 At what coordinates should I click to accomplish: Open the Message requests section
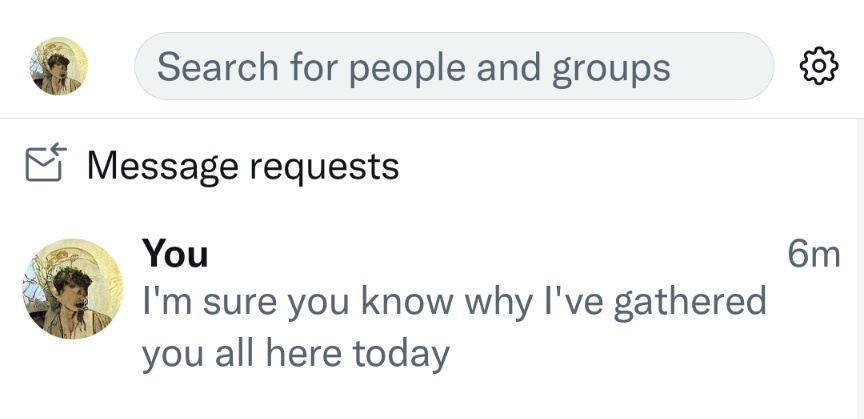click(242, 165)
